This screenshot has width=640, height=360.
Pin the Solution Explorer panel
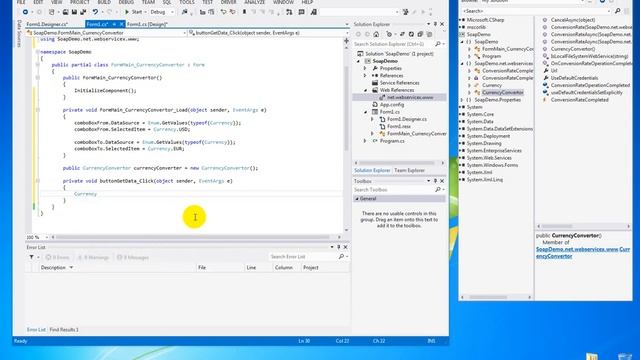(435, 24)
